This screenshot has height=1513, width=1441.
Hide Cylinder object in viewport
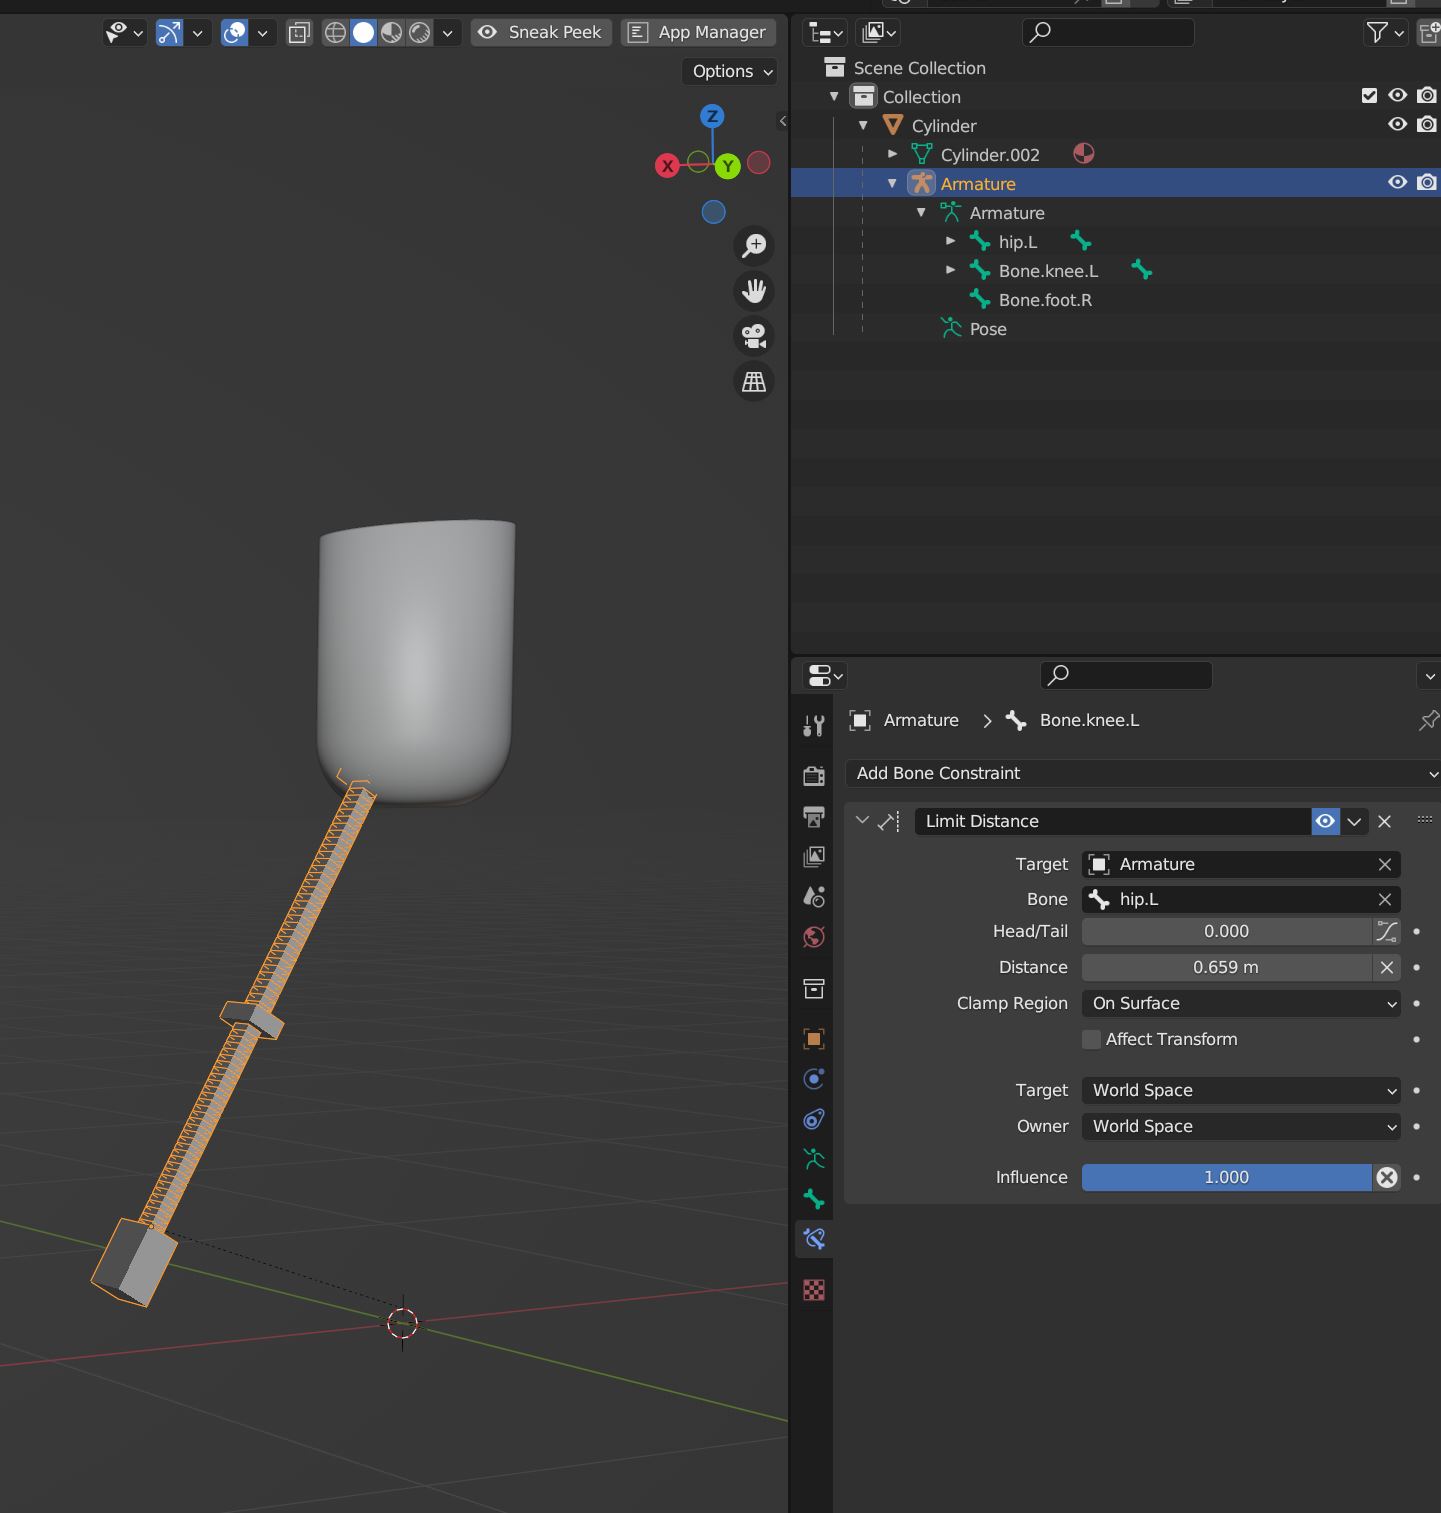pos(1397,125)
